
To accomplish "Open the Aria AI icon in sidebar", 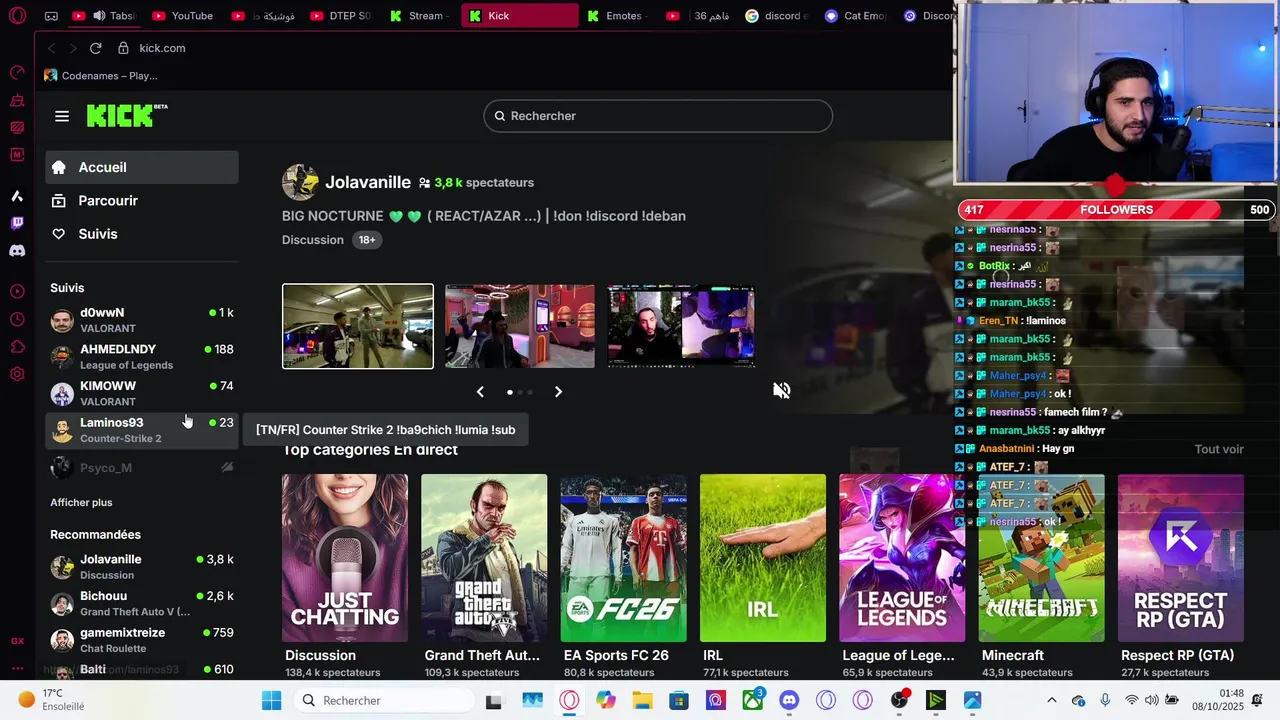I will 17,196.
